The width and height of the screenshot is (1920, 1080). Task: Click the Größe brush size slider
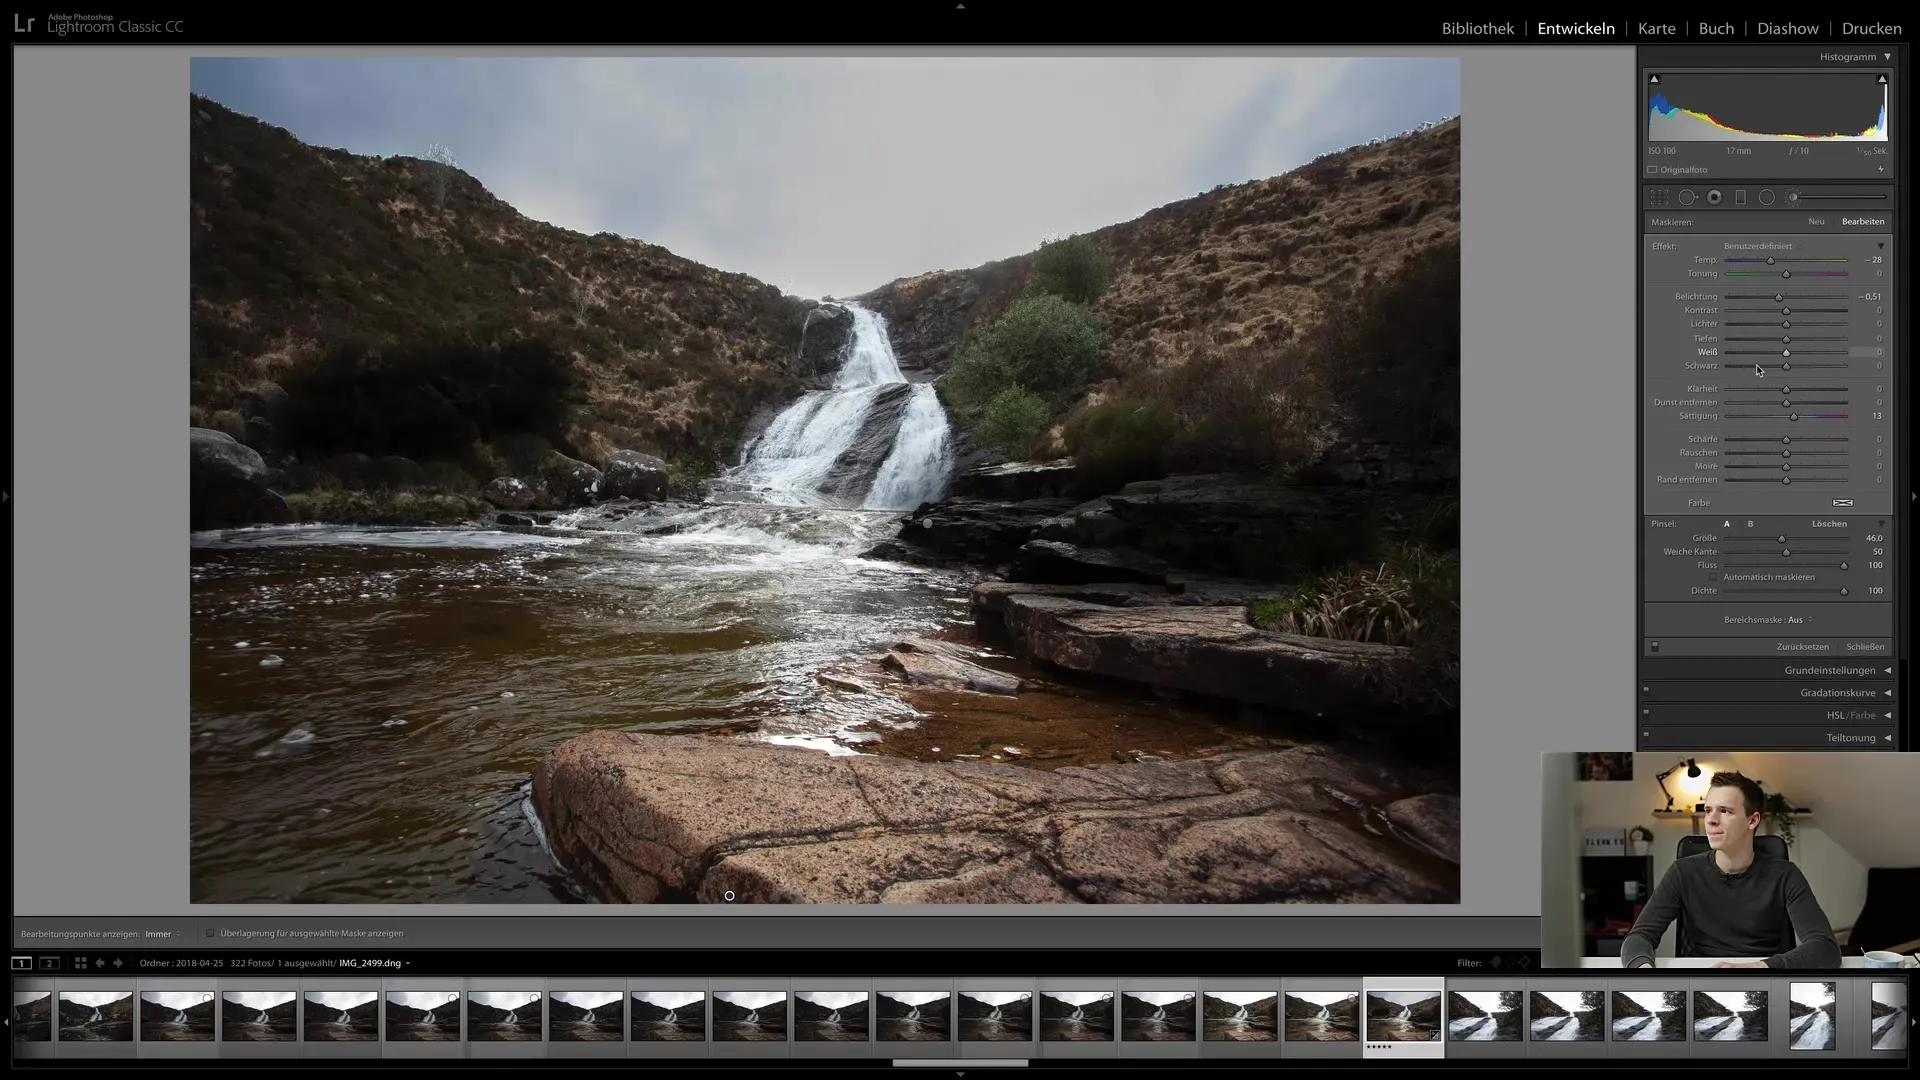click(1782, 539)
